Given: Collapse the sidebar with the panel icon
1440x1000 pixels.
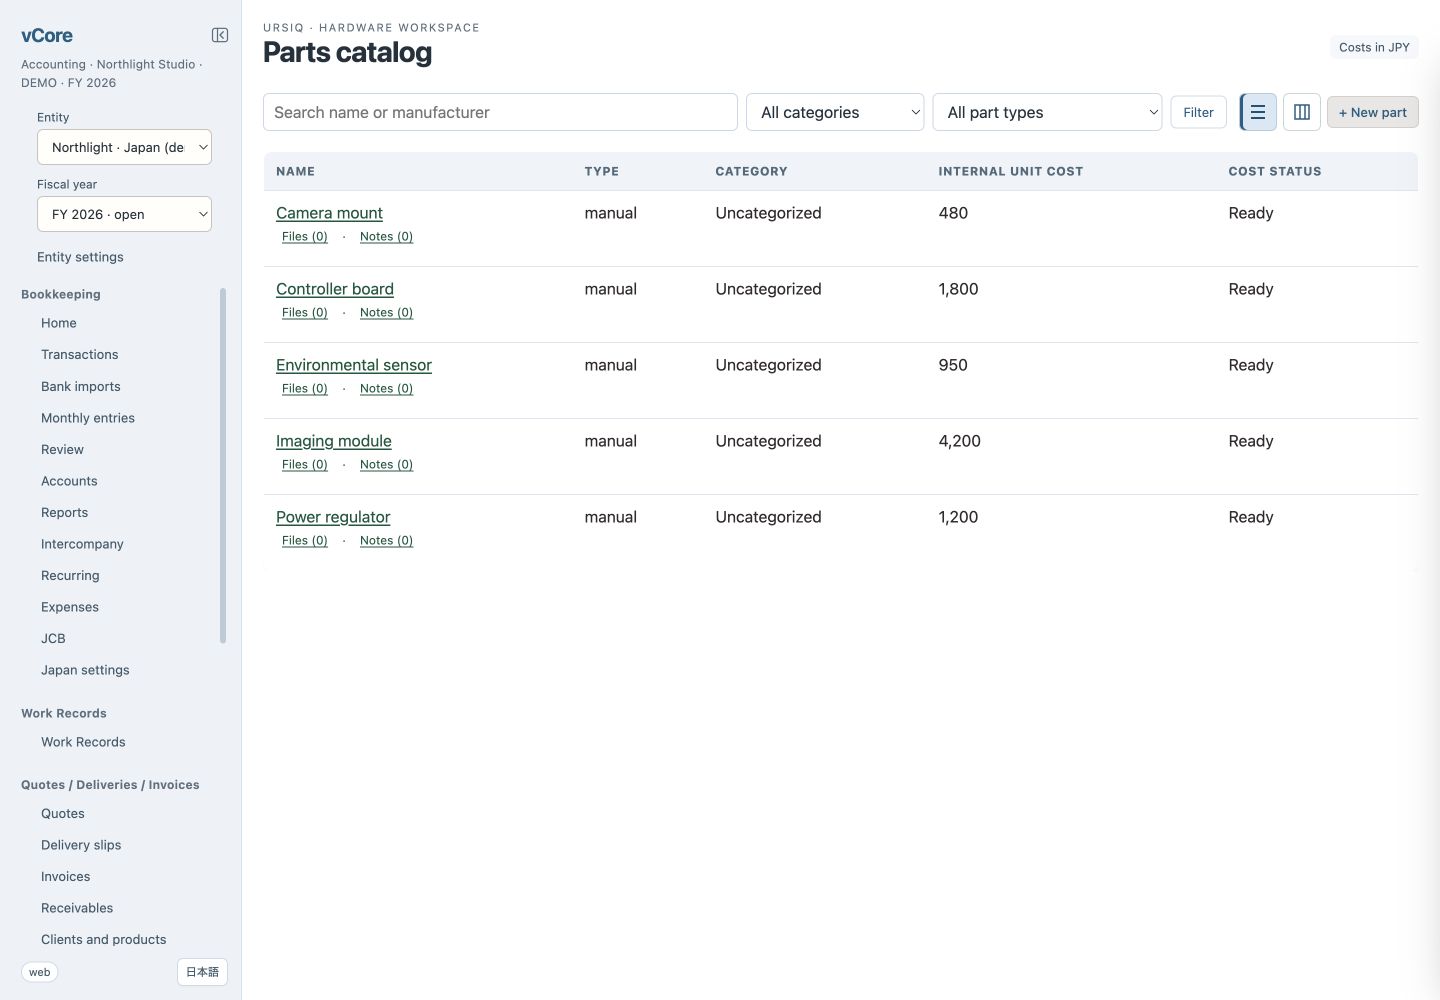Looking at the screenshot, I should (x=220, y=35).
